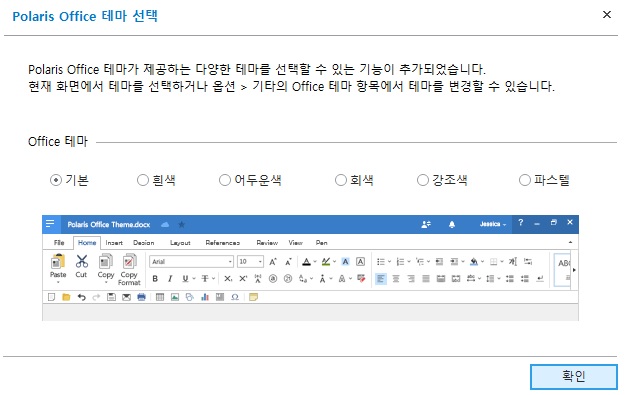Viewport: 625px width, 395px height.
Task: Click the paragraph shading paint bucket icon
Action: [474, 262]
